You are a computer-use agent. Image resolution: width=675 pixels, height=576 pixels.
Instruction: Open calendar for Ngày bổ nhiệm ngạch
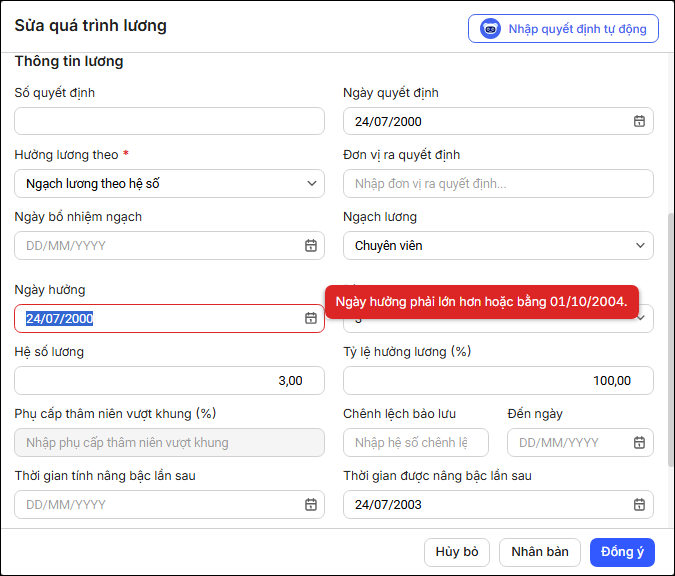pos(311,245)
